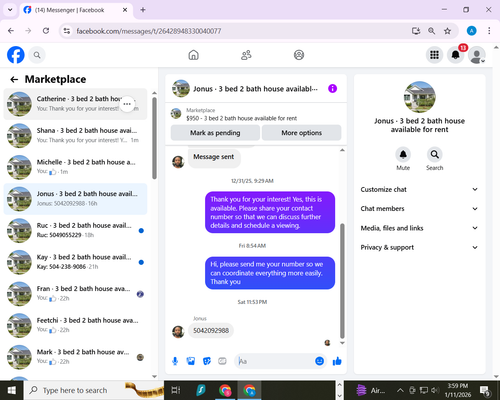Go to the Home feed icon
Image resolution: width=500 pixels, height=400 pixels.
click(193, 55)
